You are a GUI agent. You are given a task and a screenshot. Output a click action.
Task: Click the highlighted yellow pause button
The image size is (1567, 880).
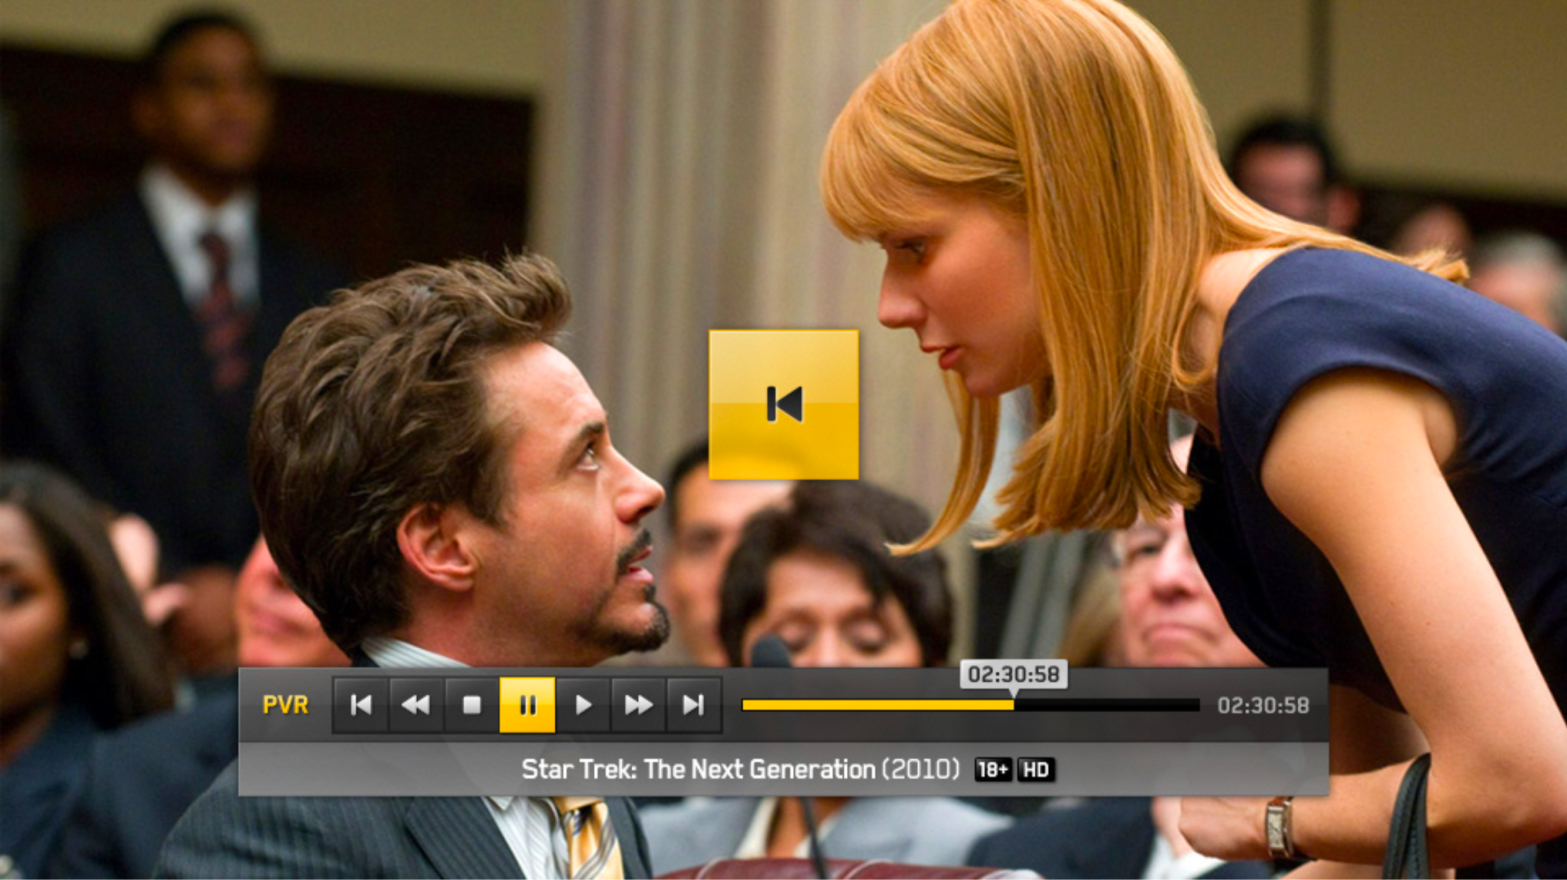[527, 705]
